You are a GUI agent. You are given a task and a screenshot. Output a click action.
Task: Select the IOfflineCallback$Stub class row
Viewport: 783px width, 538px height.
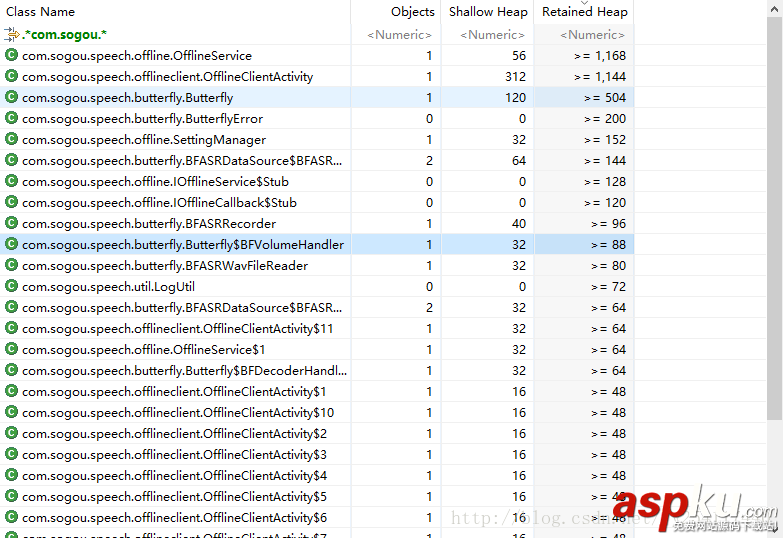[159, 203]
